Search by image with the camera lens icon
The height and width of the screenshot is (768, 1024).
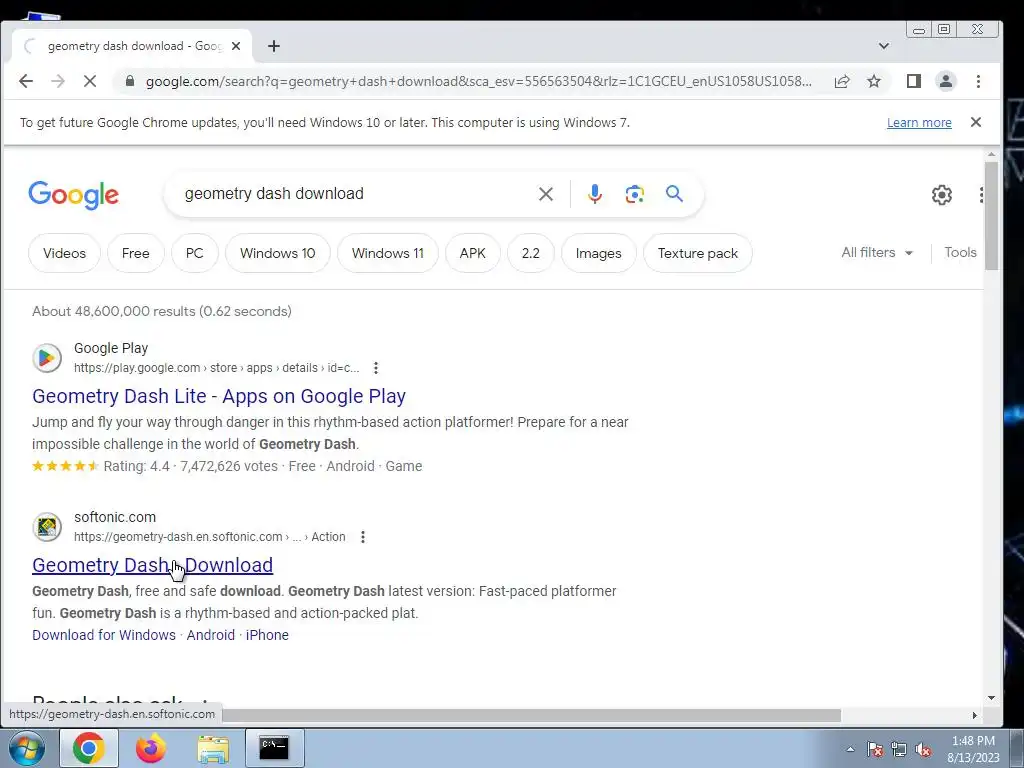[634, 194]
